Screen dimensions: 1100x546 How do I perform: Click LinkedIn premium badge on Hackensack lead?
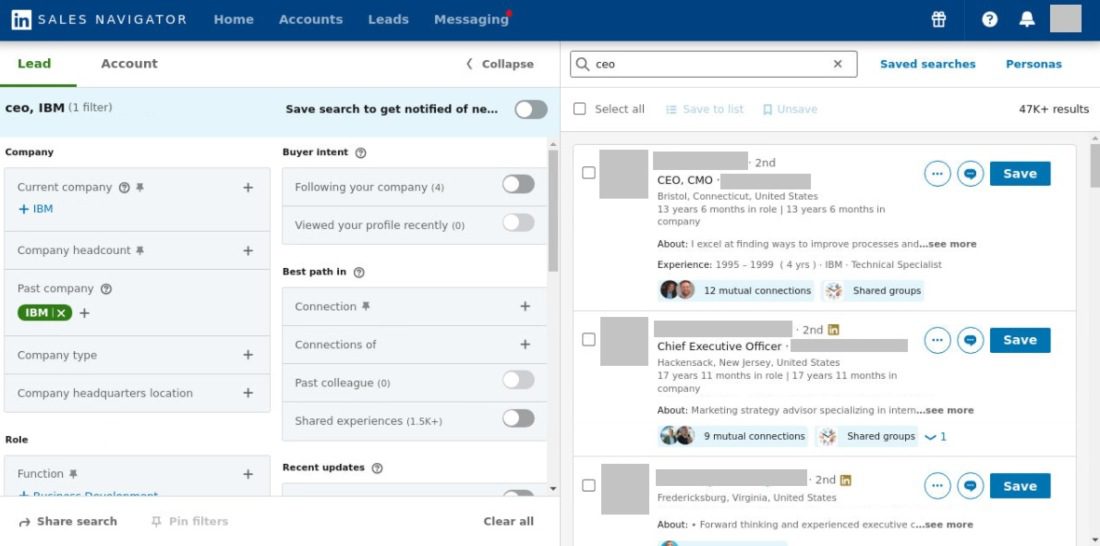click(833, 329)
